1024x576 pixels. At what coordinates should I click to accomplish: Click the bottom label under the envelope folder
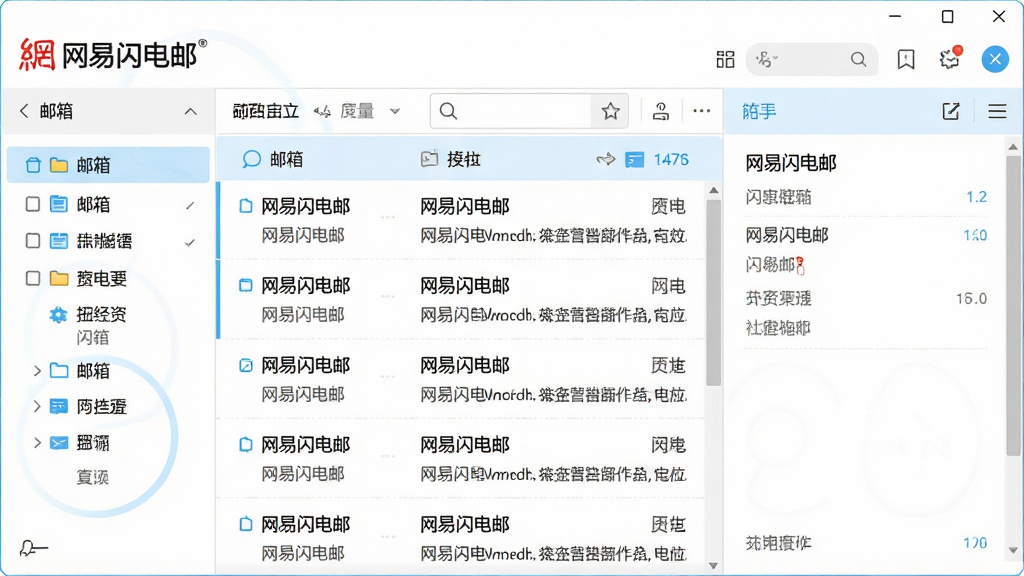(x=93, y=477)
